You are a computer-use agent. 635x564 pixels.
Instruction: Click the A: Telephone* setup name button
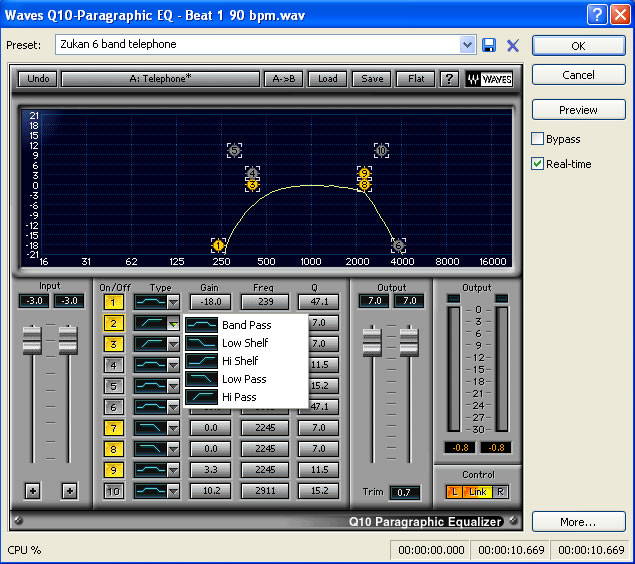click(x=160, y=79)
